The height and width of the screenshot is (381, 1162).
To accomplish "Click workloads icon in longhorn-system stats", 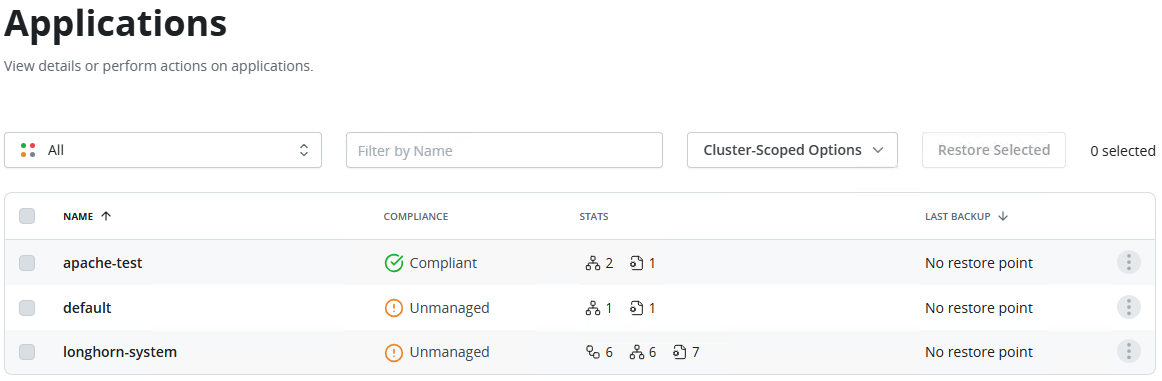I will click(637, 352).
